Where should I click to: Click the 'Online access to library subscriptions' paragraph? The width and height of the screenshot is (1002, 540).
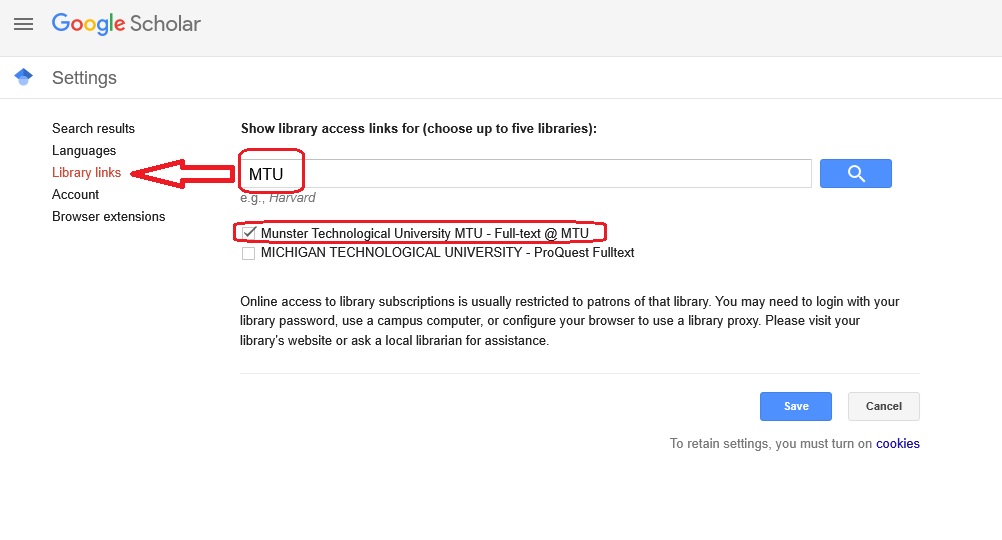tap(570, 321)
